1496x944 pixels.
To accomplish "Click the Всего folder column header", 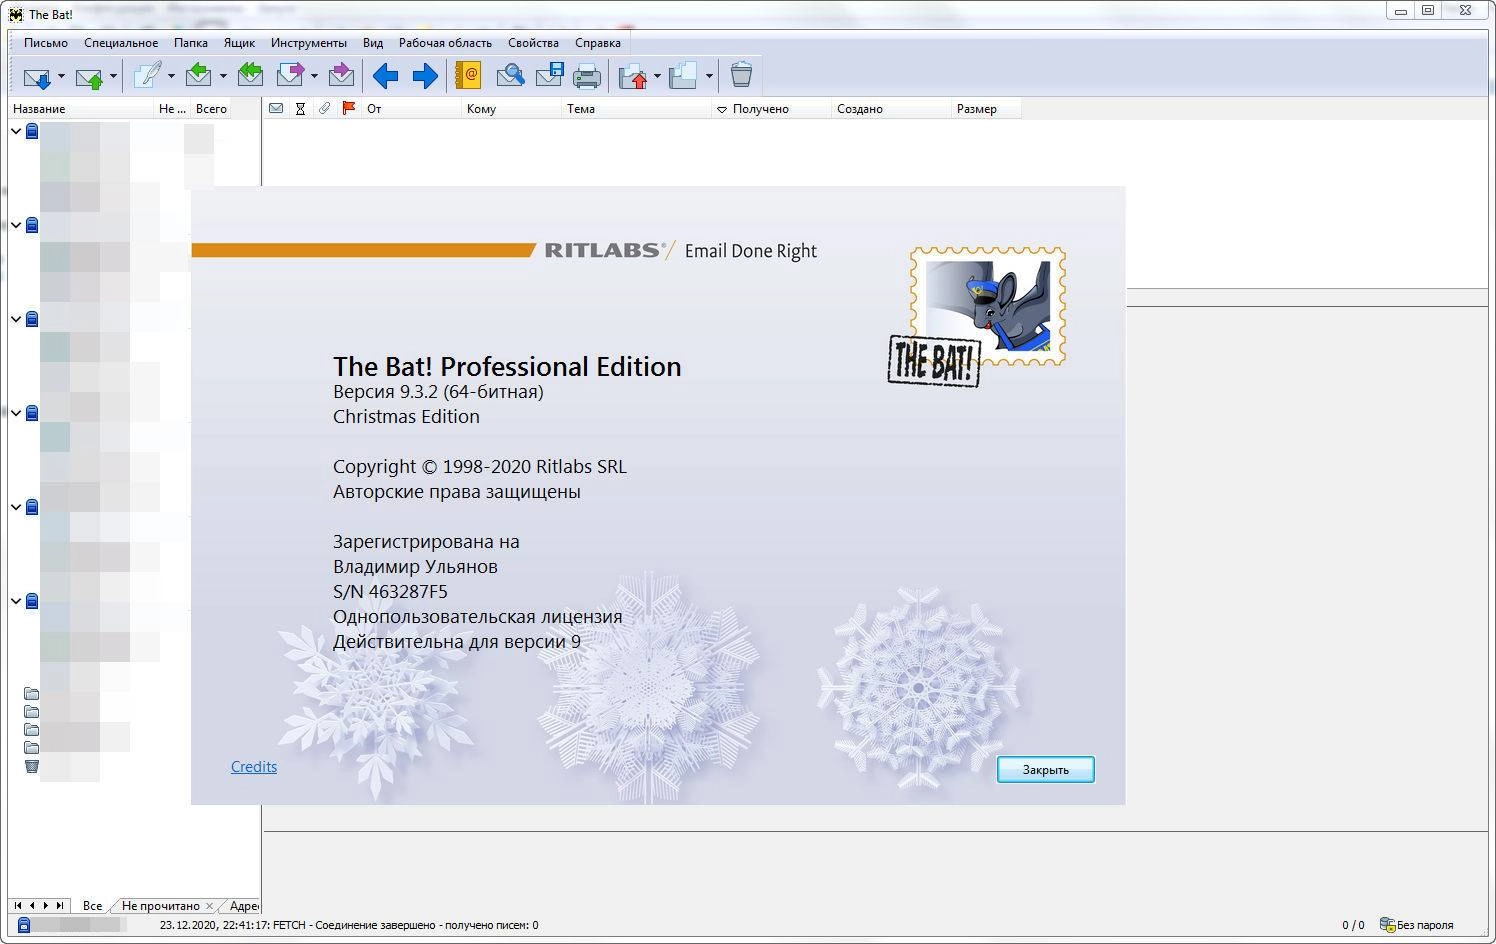I will coord(211,109).
